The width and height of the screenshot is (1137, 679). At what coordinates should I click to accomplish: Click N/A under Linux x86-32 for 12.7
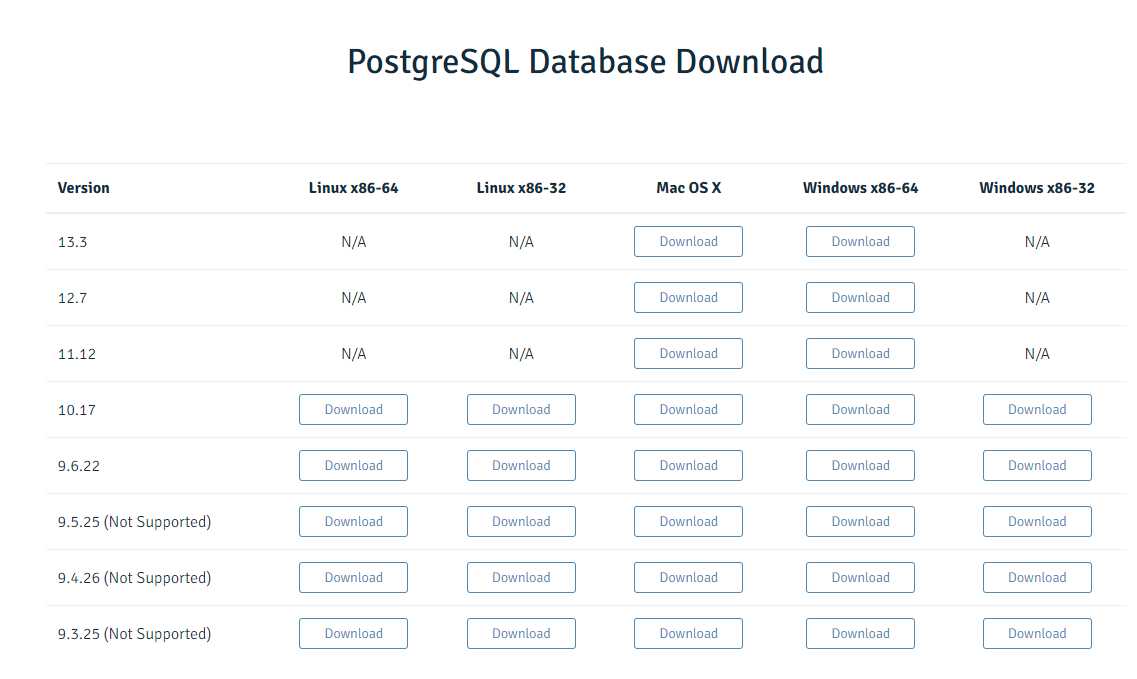(x=521, y=298)
